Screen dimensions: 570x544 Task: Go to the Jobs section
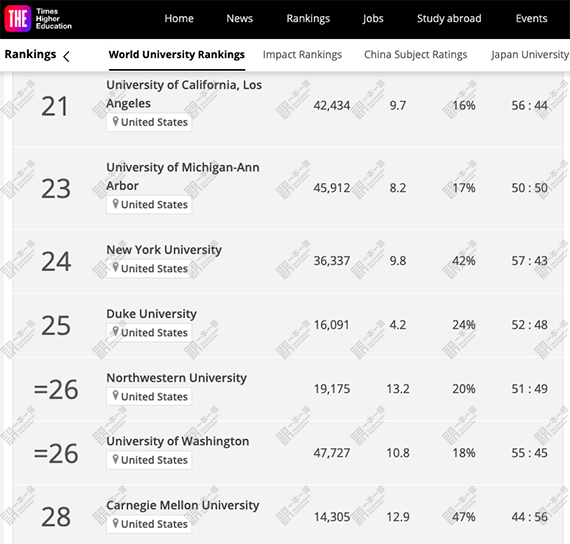[x=373, y=19]
